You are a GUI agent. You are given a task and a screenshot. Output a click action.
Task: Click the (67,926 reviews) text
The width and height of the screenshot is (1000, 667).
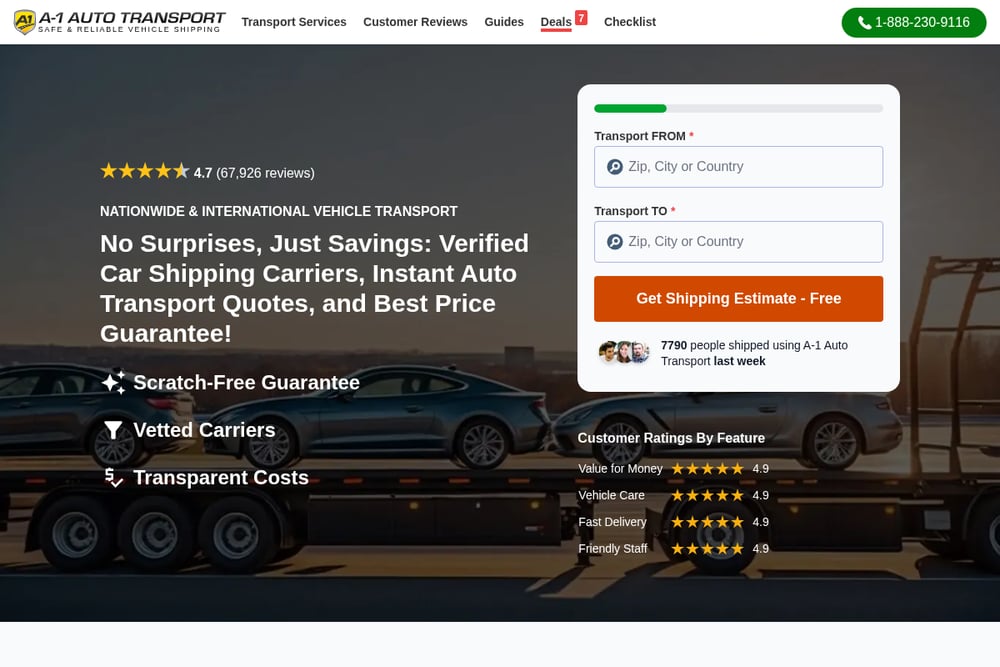[265, 173]
